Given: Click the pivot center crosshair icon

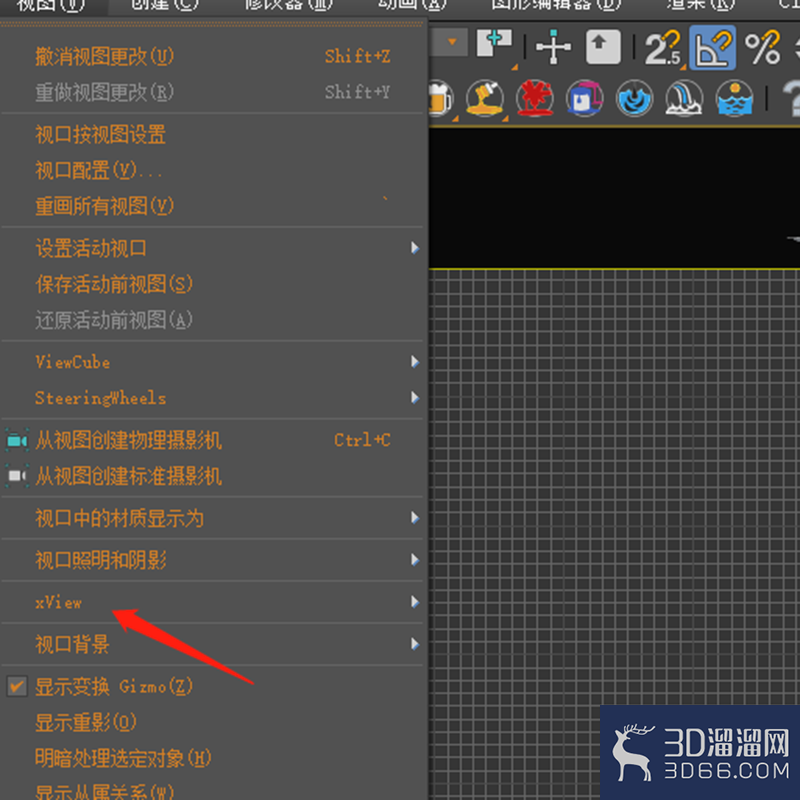Looking at the screenshot, I should click(553, 47).
